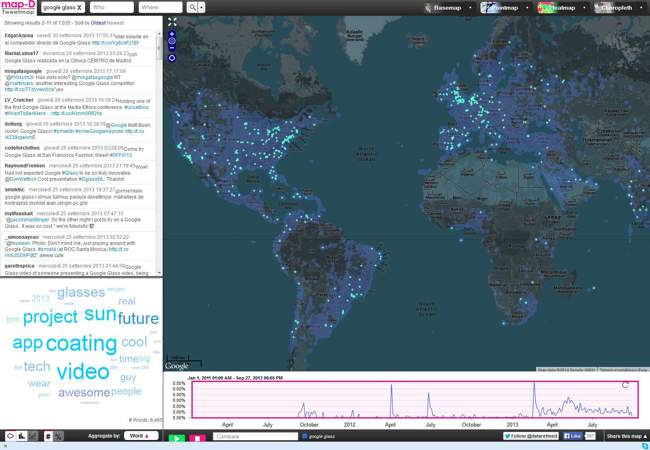The image size is (650, 450).
Task: Open the search options dropdown arrow
Action: tap(201, 7)
